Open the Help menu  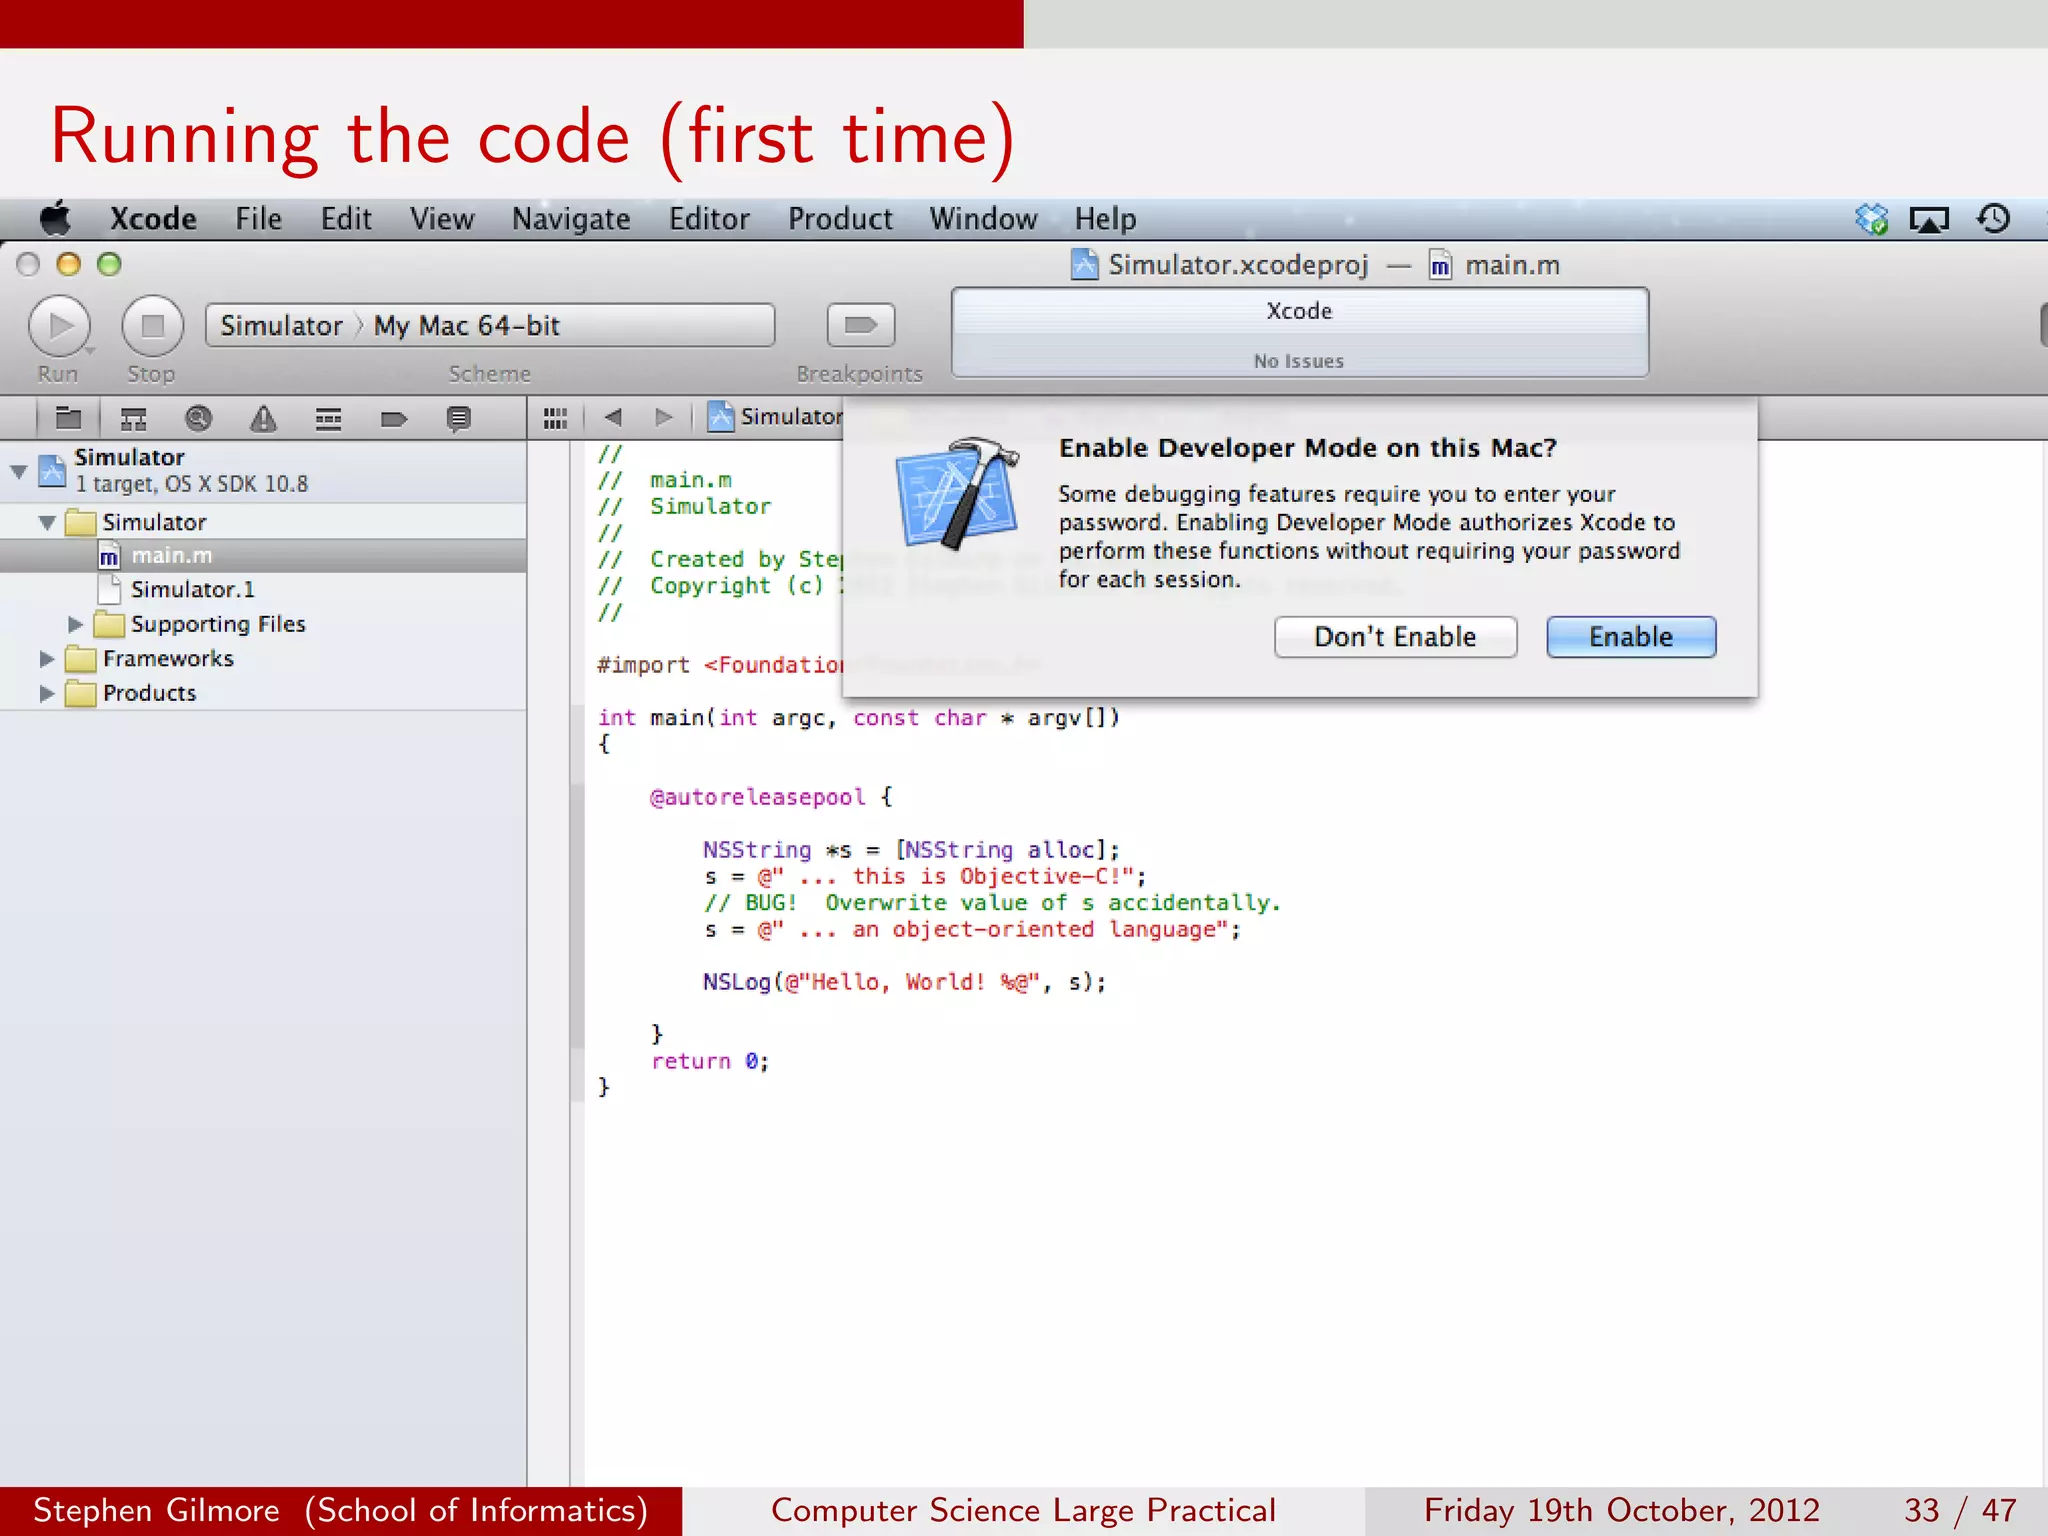[1105, 219]
